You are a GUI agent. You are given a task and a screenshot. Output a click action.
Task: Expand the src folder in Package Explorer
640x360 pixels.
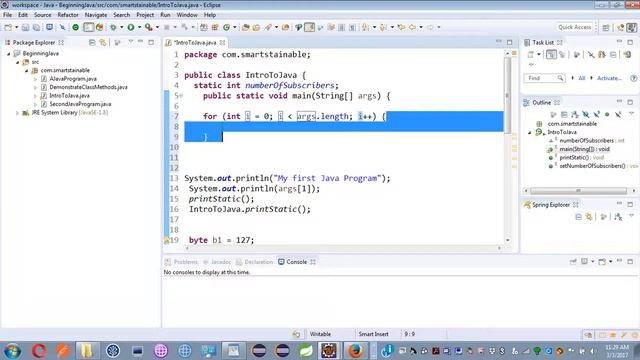[18, 62]
